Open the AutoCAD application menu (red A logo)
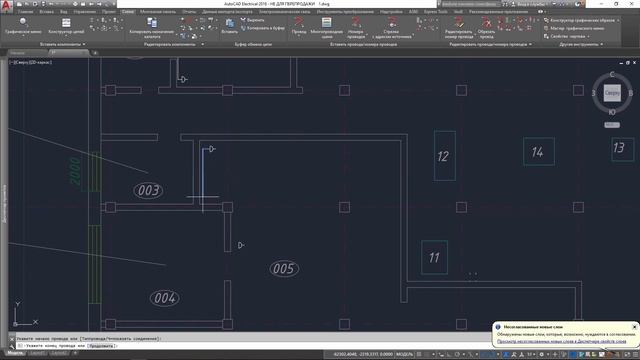 coord(6,6)
